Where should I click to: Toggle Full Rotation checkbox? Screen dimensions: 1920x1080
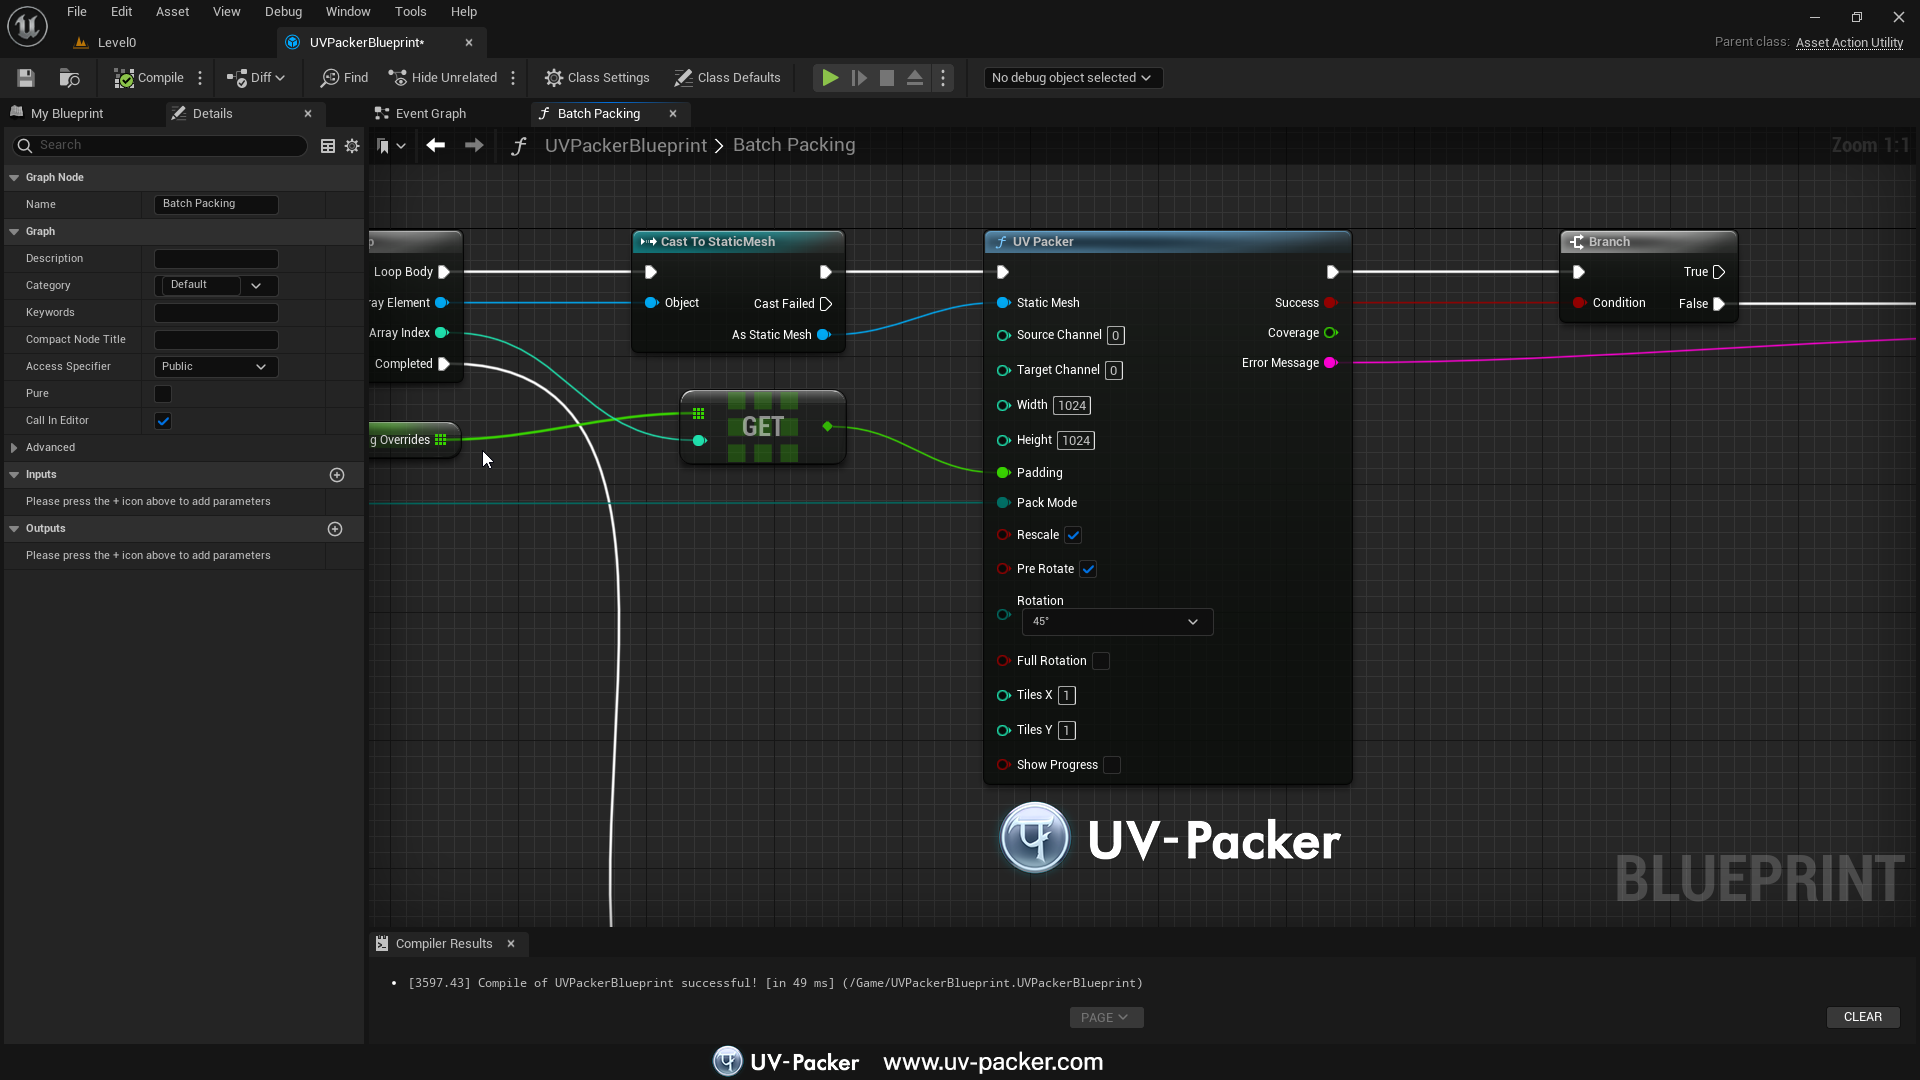[1101, 662]
